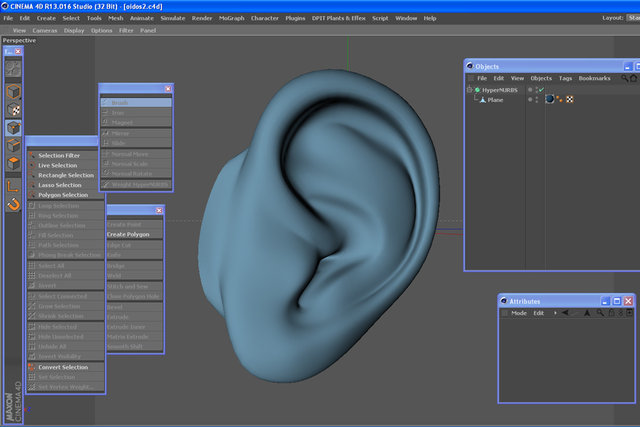
Task: Open search in Objects panel
Action: (x=624, y=78)
